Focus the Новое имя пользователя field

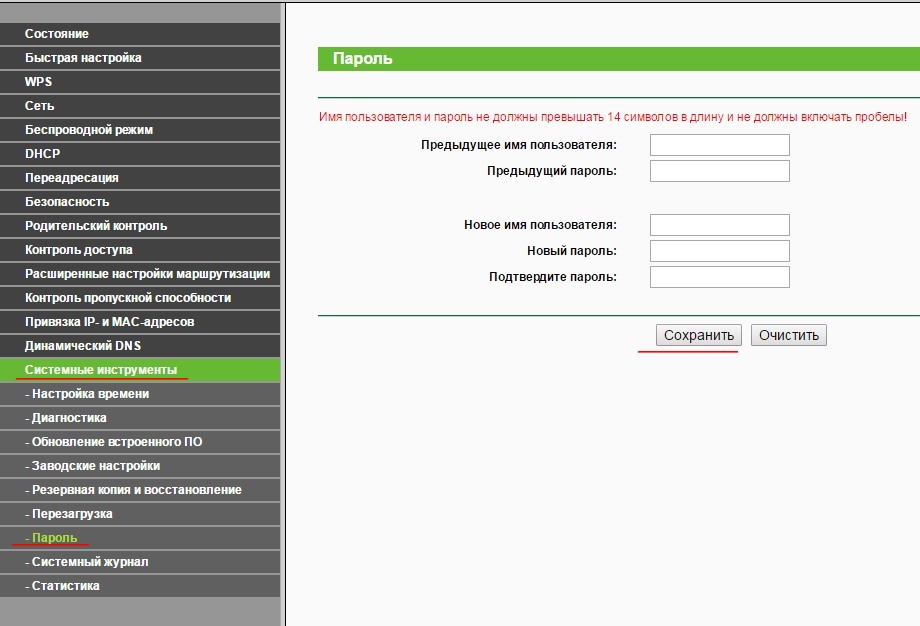pos(719,225)
